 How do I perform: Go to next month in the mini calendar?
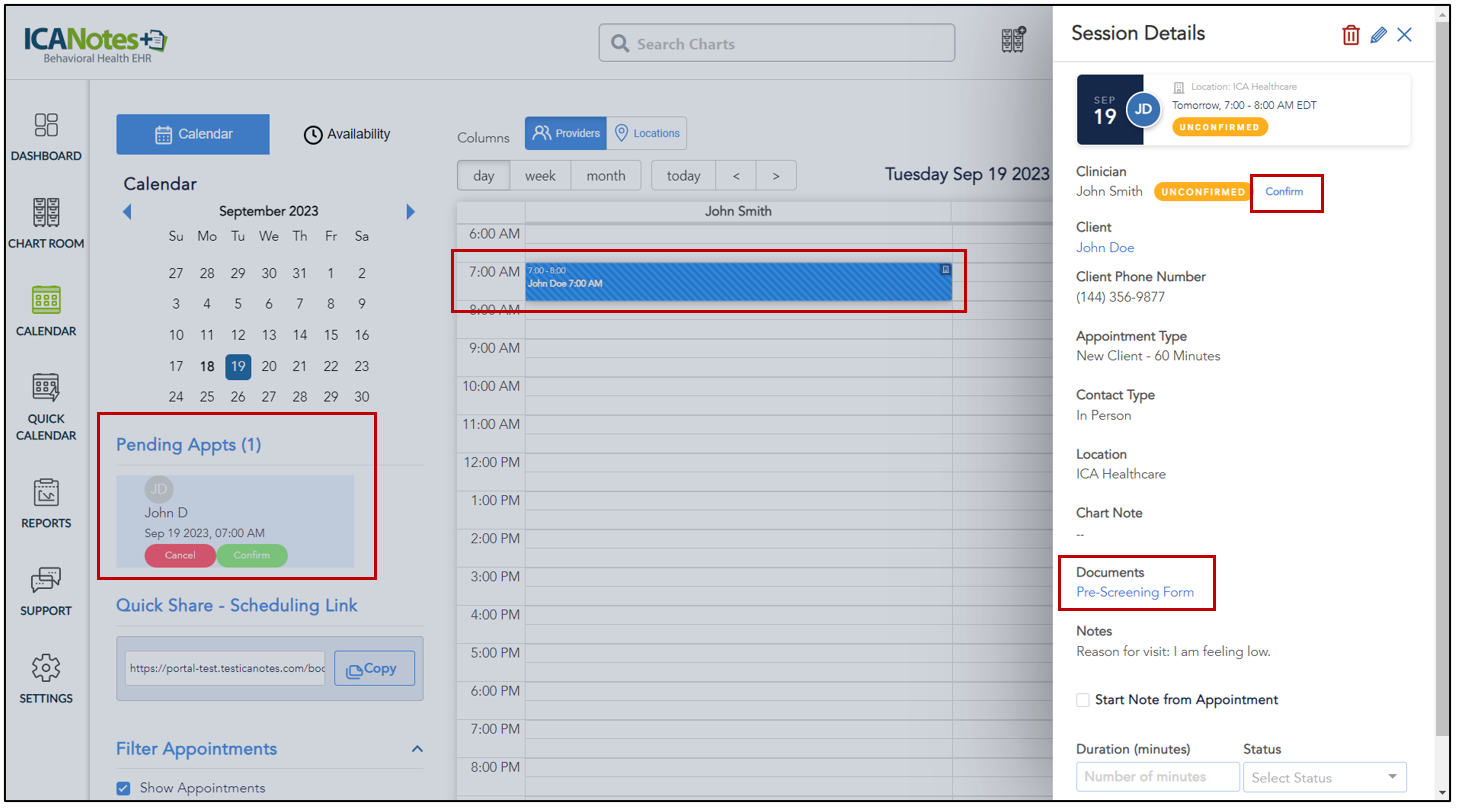click(410, 211)
